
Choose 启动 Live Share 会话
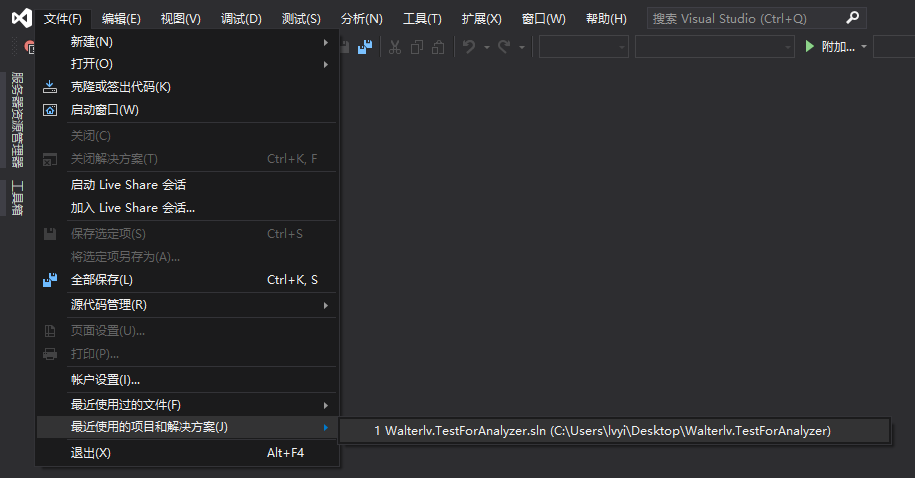pyautogui.click(x=187, y=185)
